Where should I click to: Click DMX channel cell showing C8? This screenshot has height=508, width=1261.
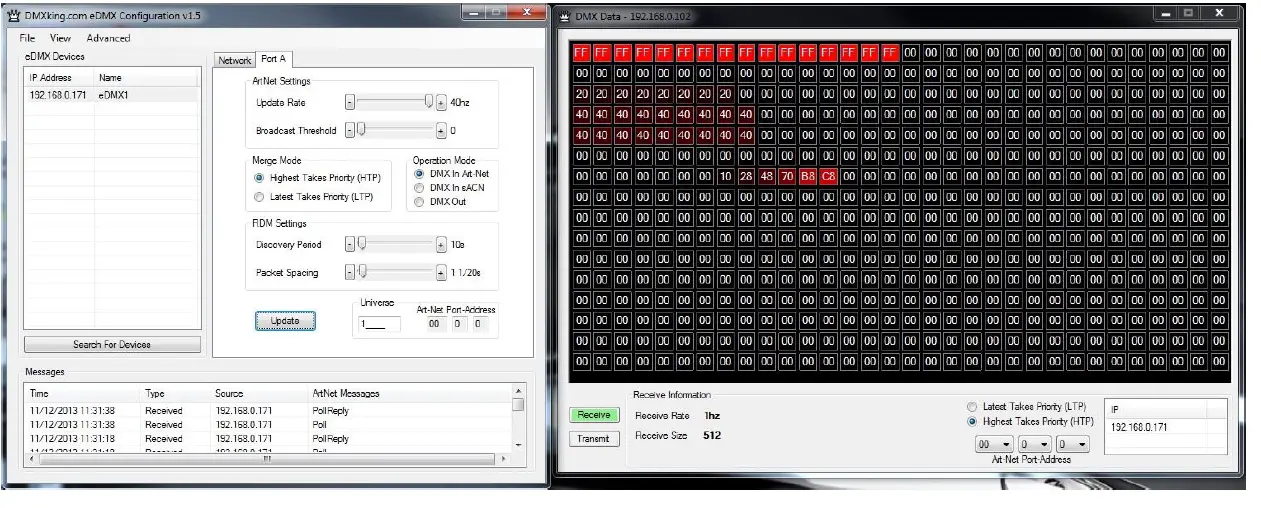[x=828, y=176]
